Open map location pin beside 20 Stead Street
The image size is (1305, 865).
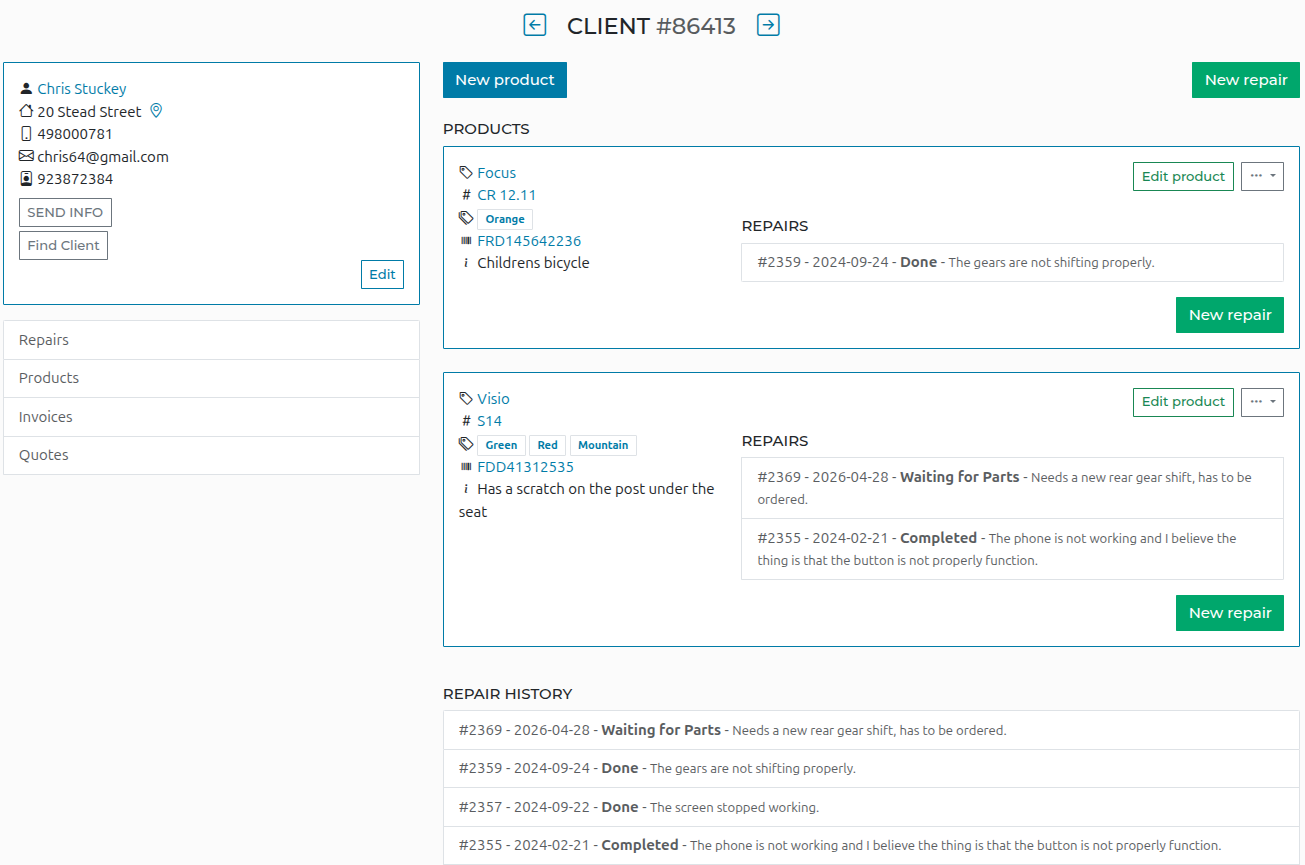tap(156, 111)
